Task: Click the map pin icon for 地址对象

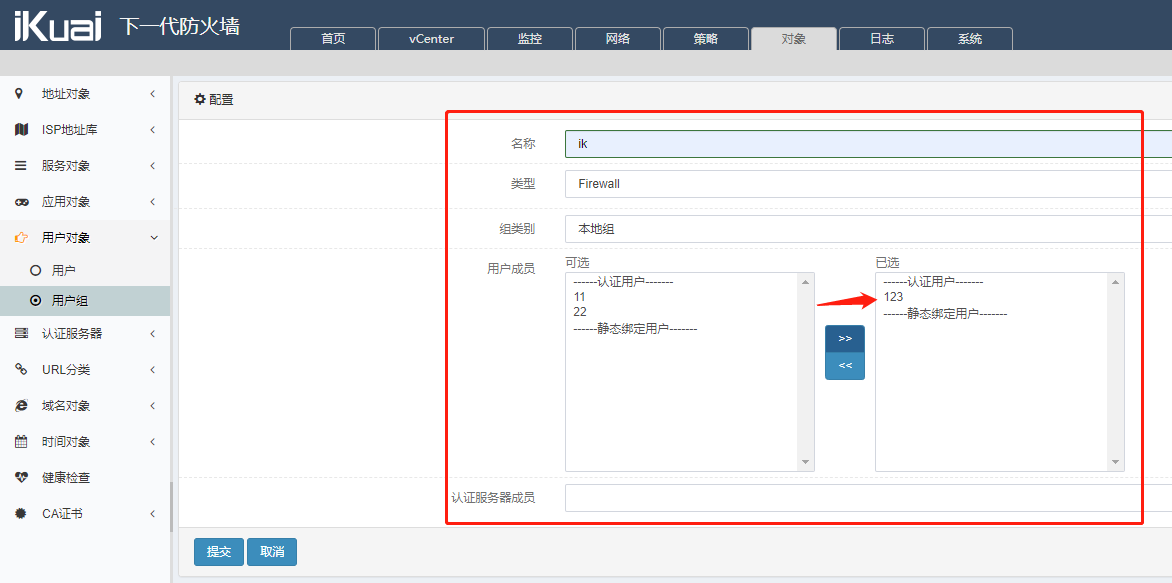Action: [19, 93]
